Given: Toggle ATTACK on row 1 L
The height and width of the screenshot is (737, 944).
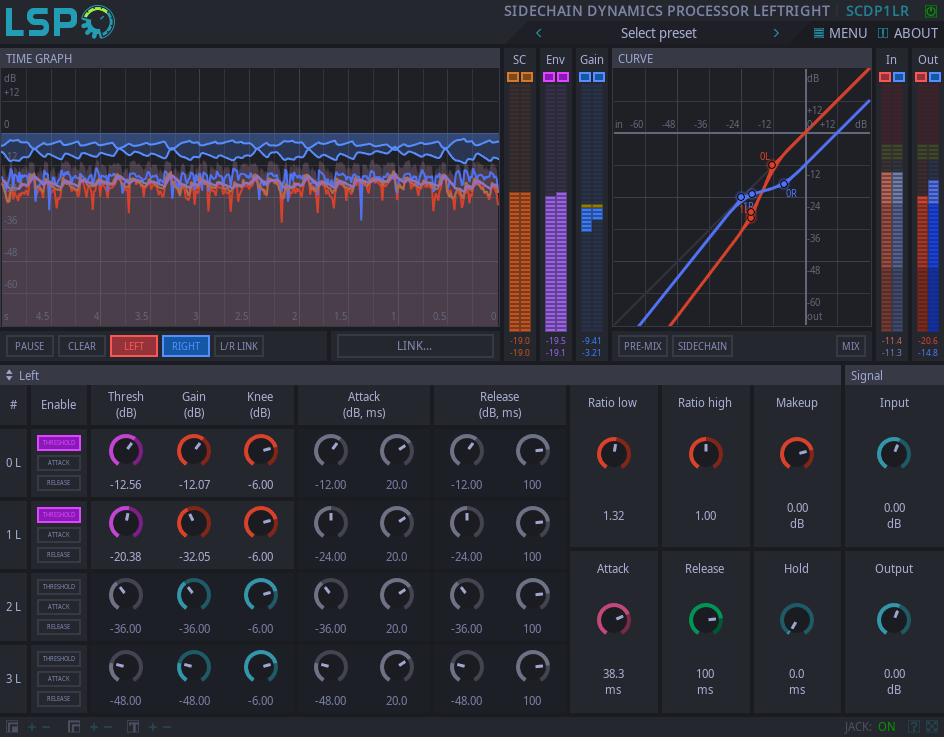Looking at the screenshot, I should (x=58, y=534).
